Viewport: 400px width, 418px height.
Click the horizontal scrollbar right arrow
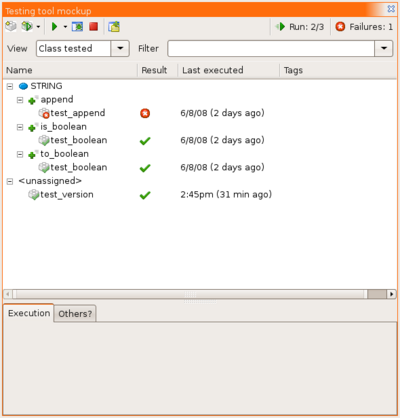click(391, 294)
